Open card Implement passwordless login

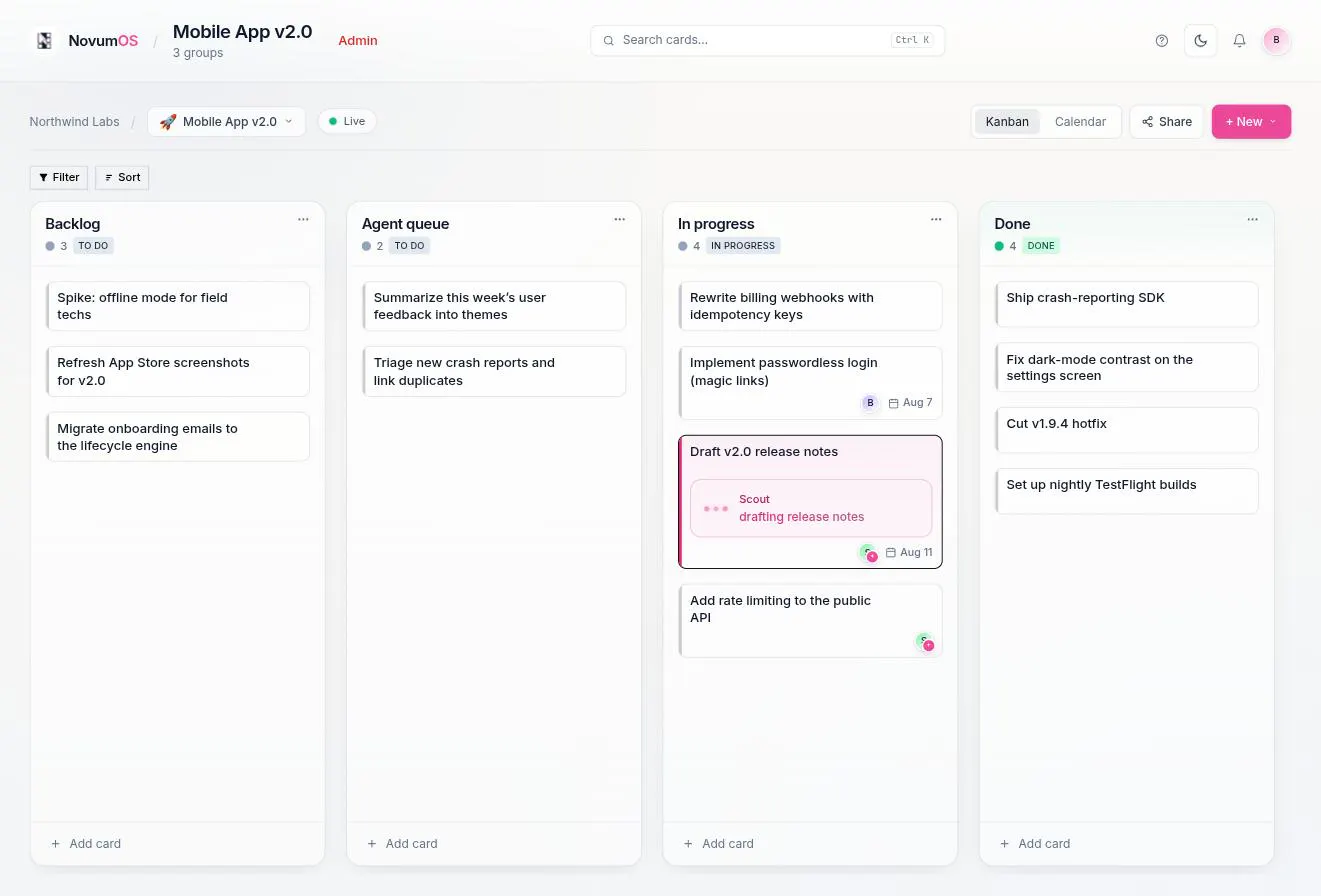click(x=810, y=383)
